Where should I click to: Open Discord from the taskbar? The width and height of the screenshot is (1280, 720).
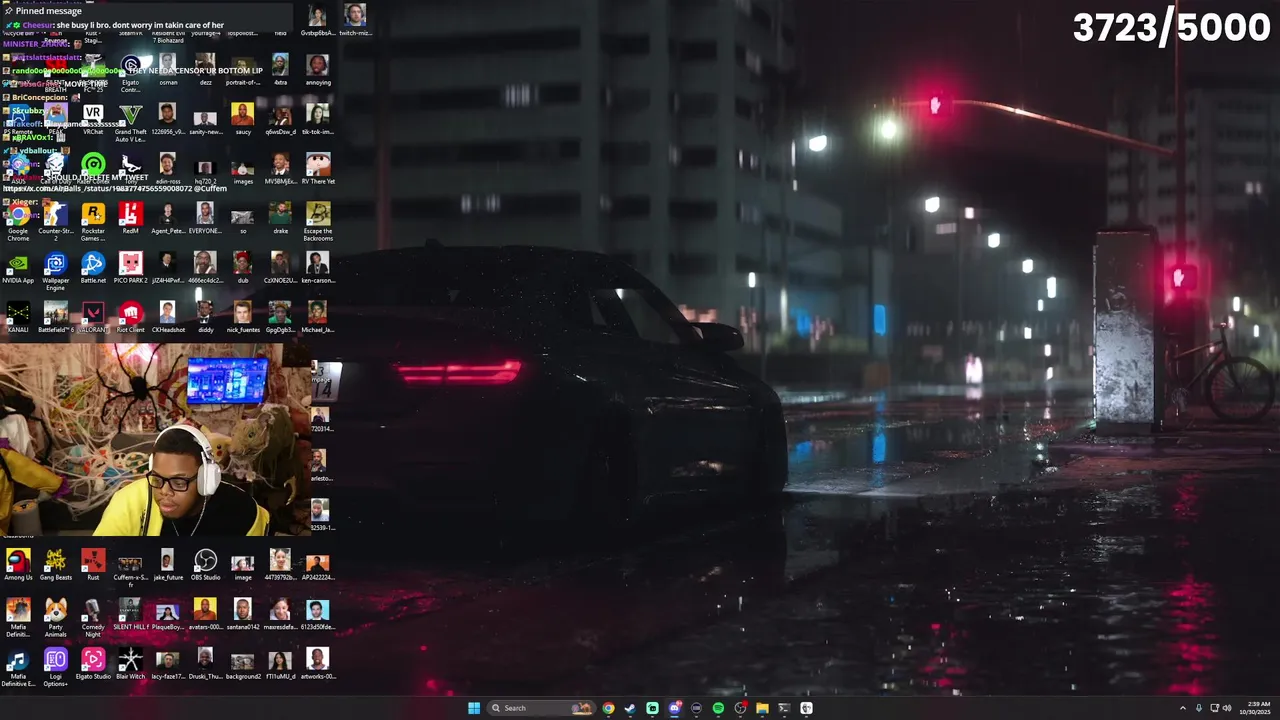pos(674,708)
